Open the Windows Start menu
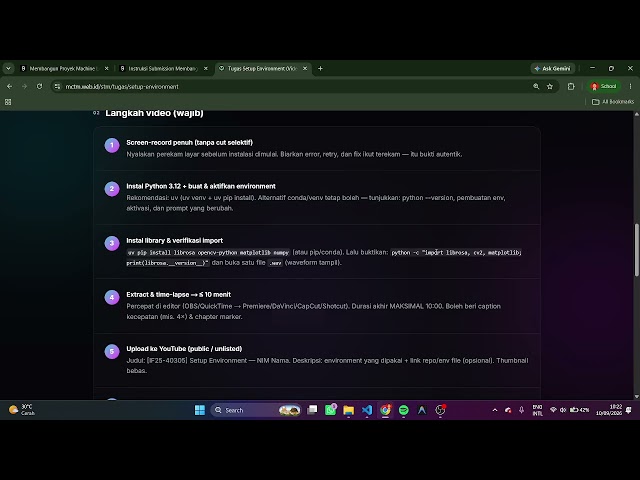This screenshot has height=480, width=640. 200,410
